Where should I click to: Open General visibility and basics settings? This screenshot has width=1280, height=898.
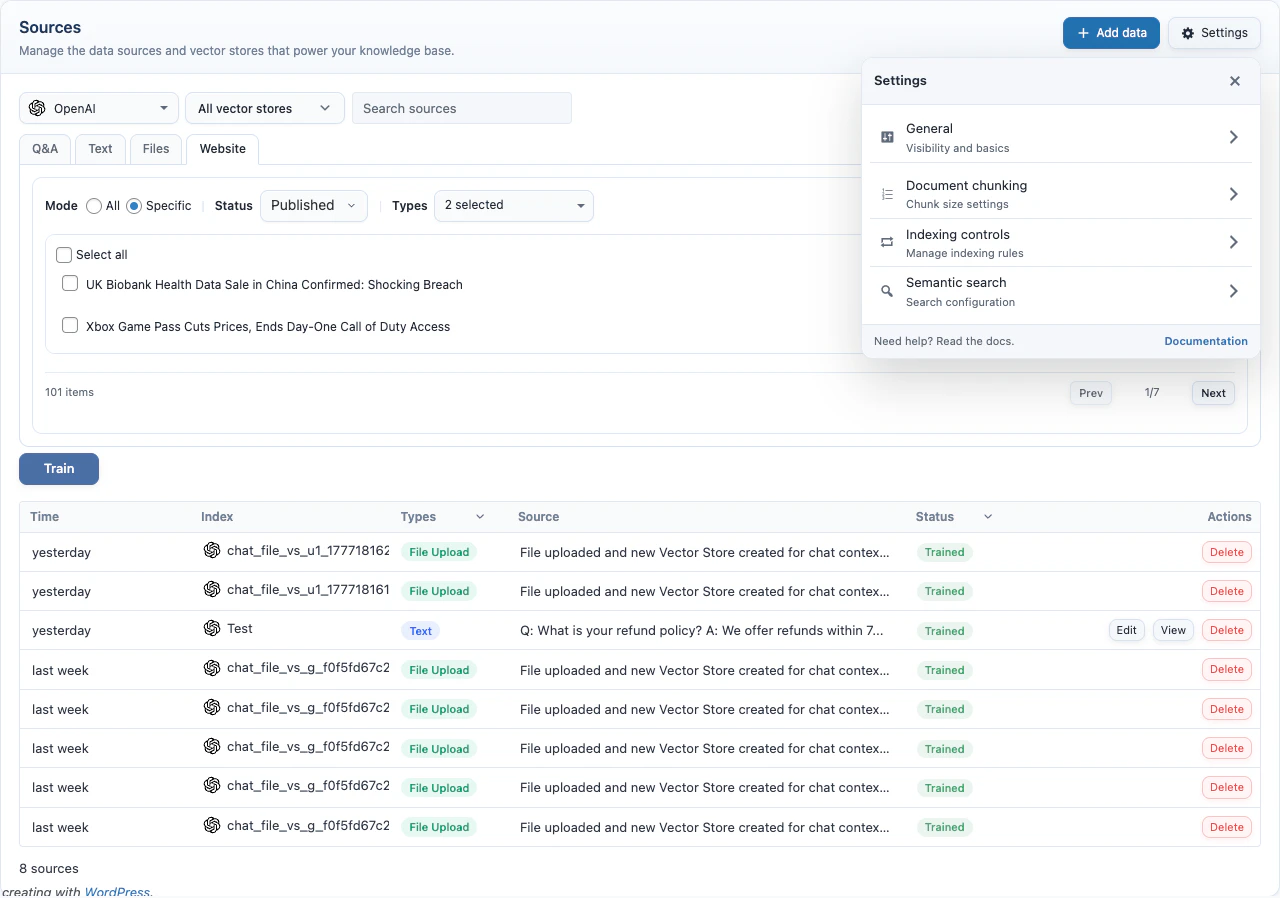click(x=1060, y=136)
